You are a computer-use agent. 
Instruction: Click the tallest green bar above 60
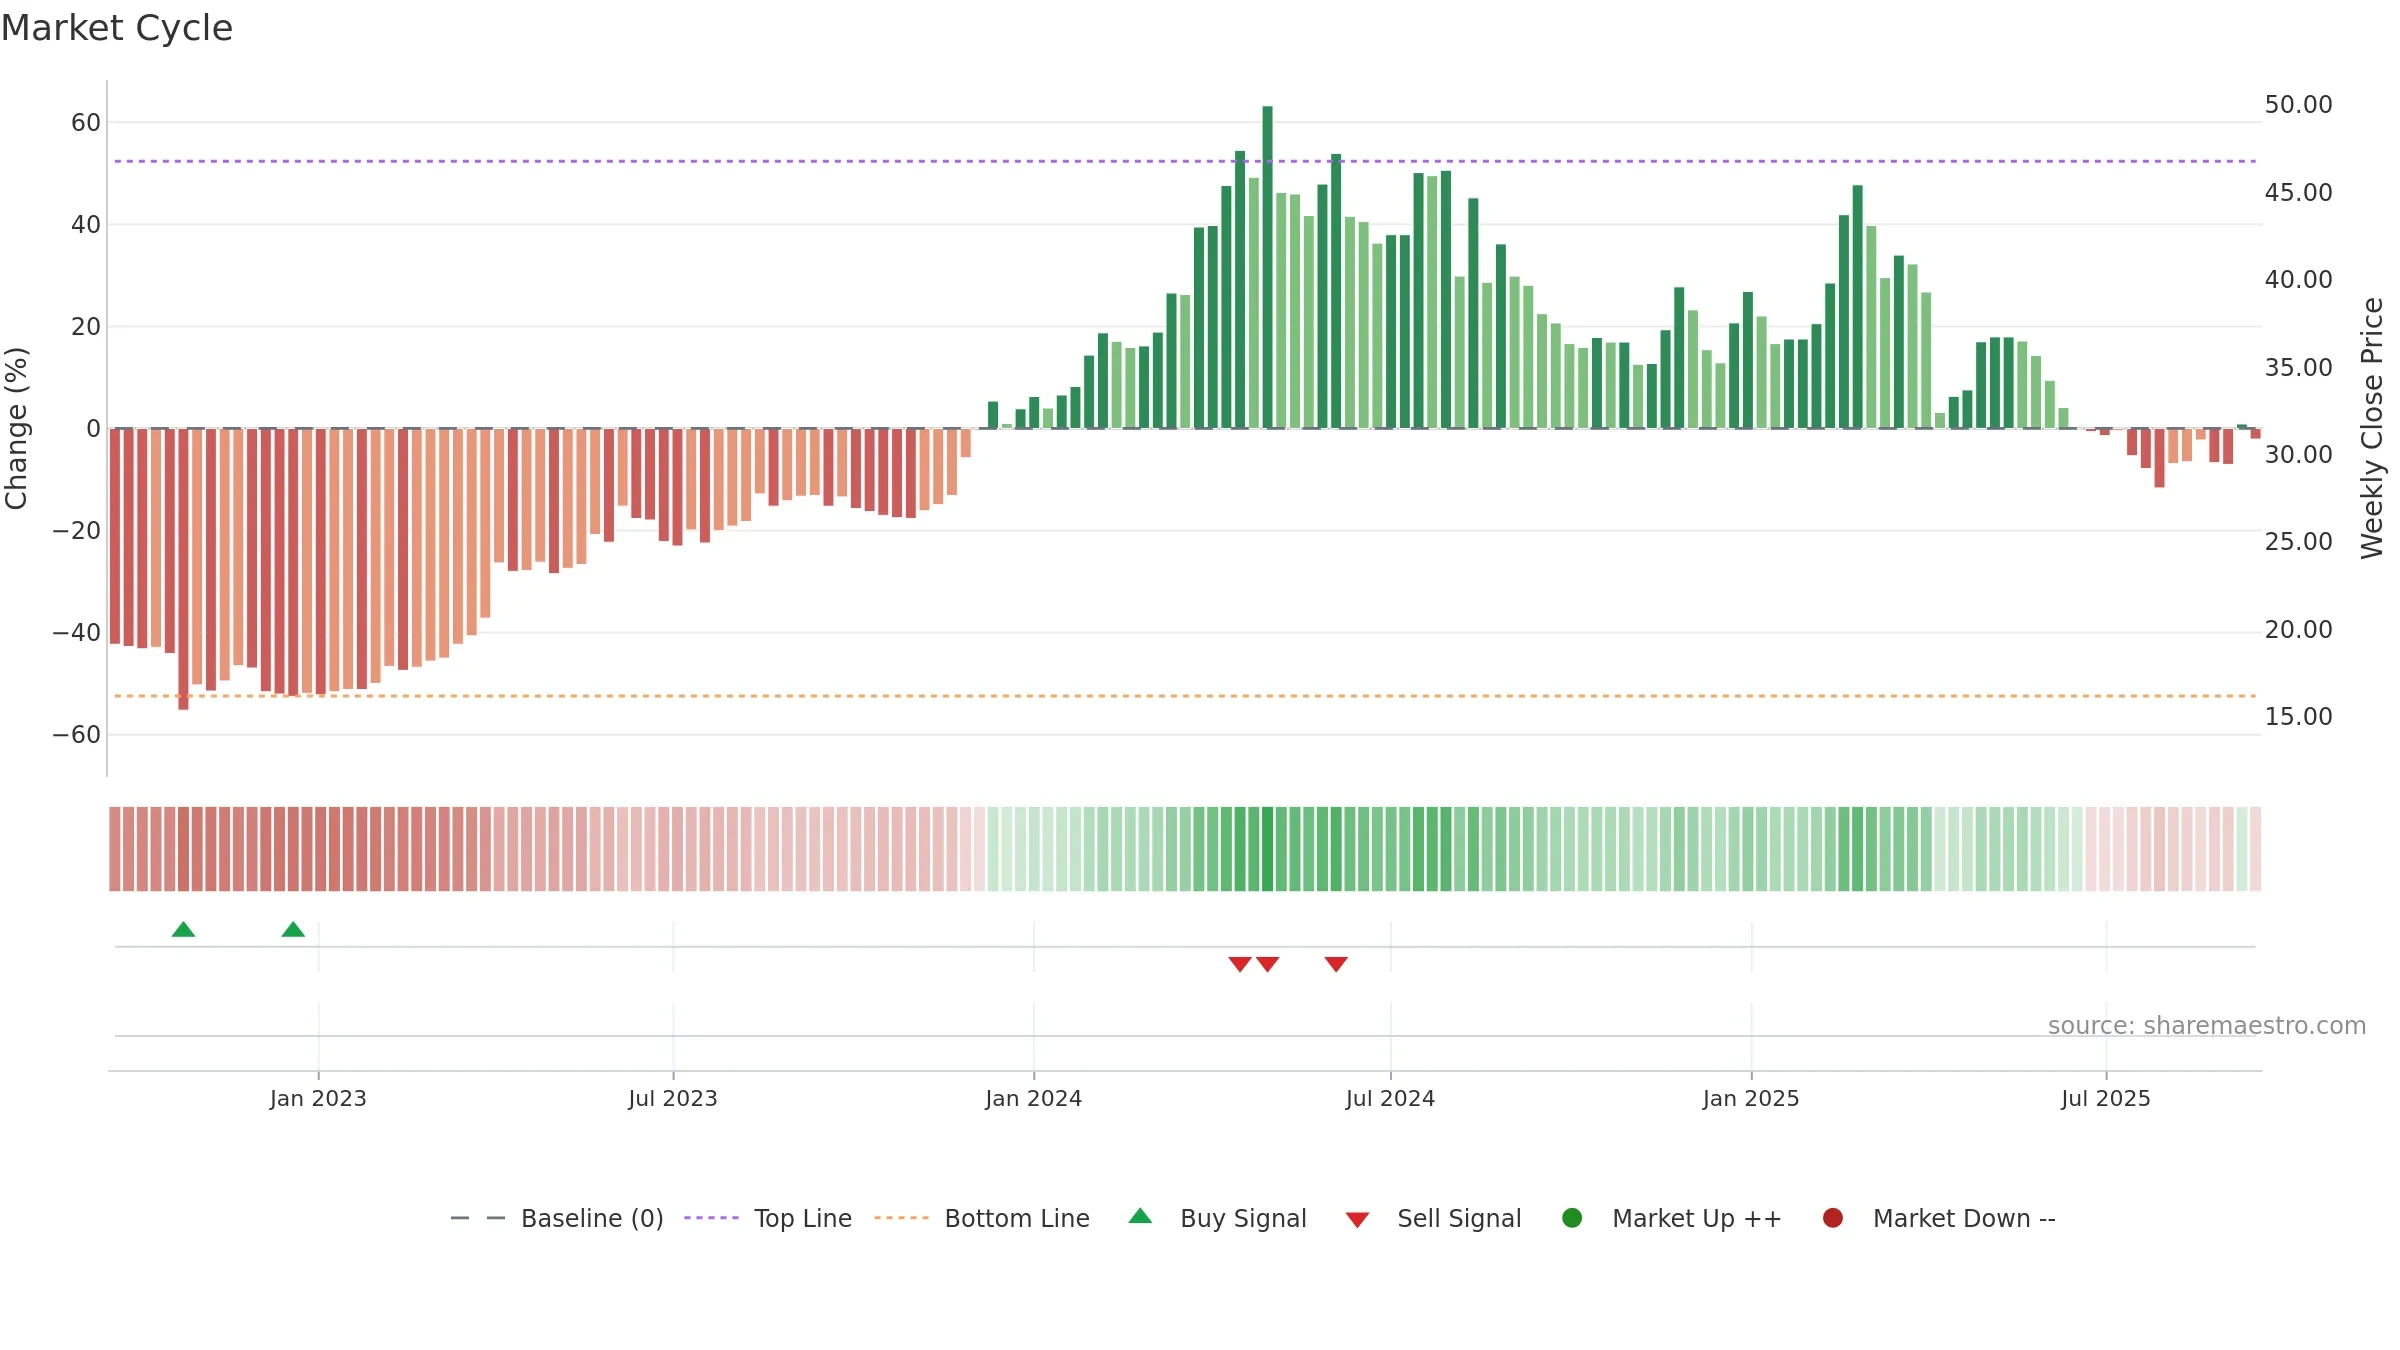coord(1268,267)
